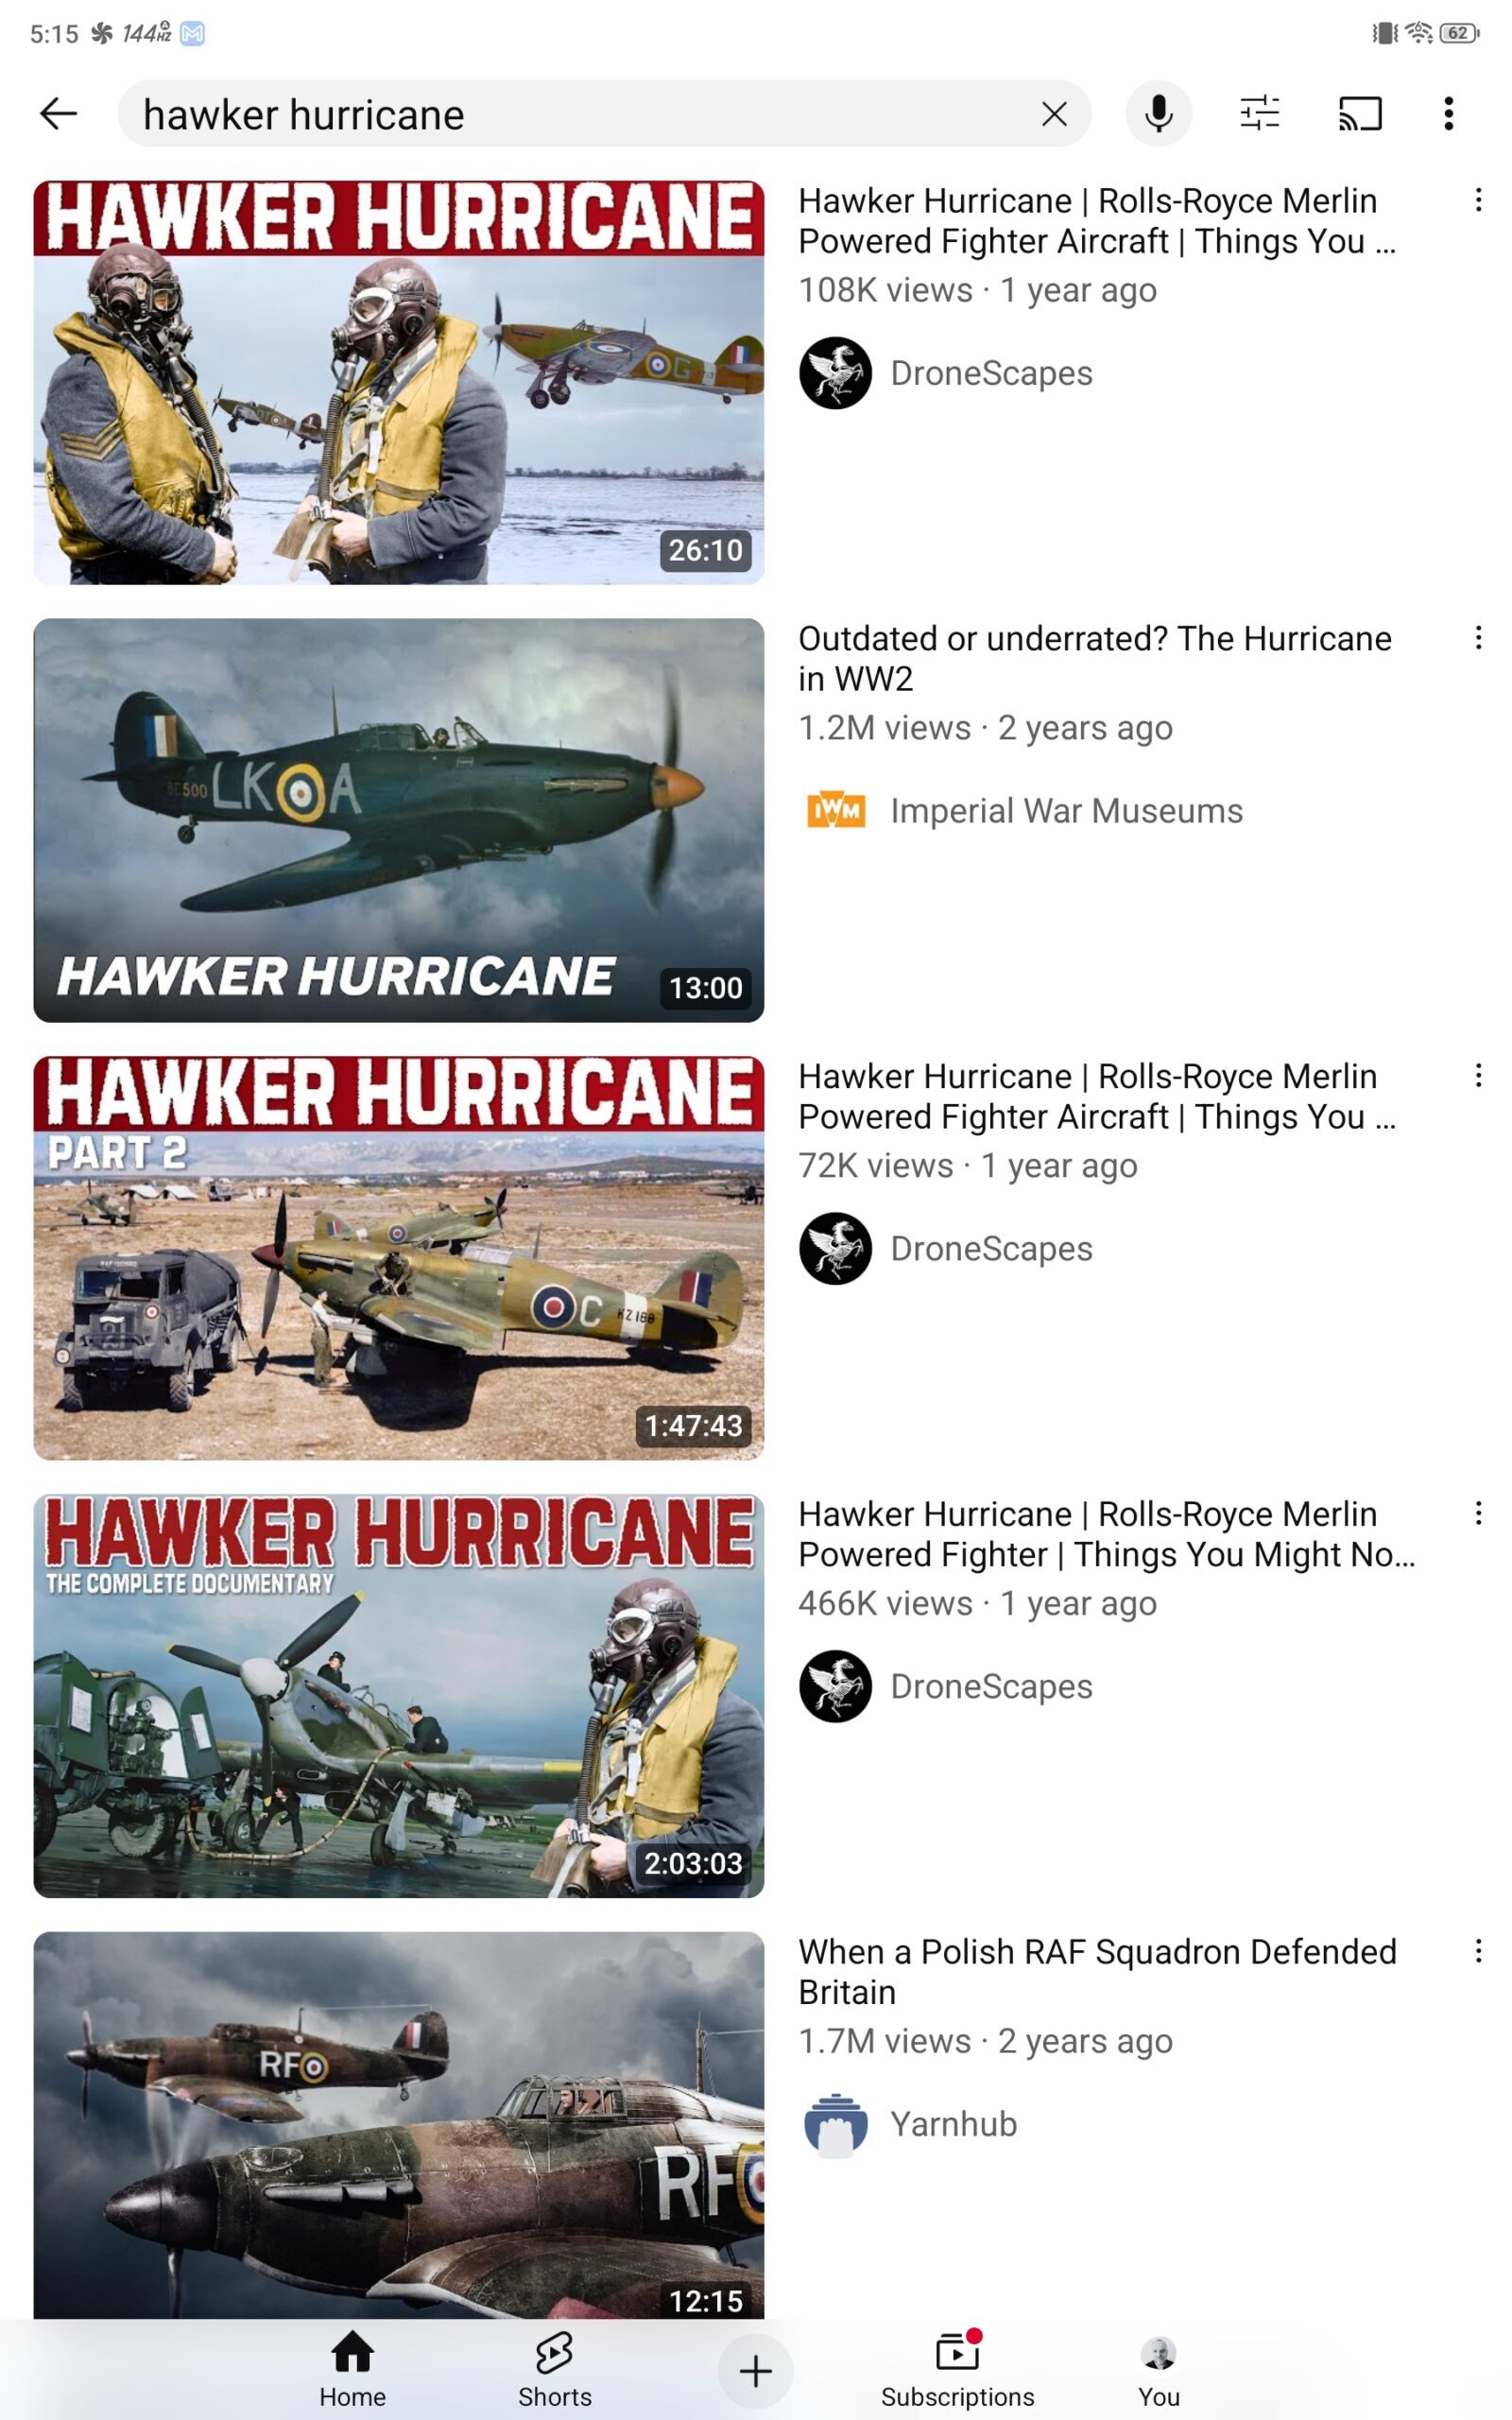The image size is (1512, 2420).
Task: Open options for Polish RAF Squadron video
Action: (1478, 1951)
